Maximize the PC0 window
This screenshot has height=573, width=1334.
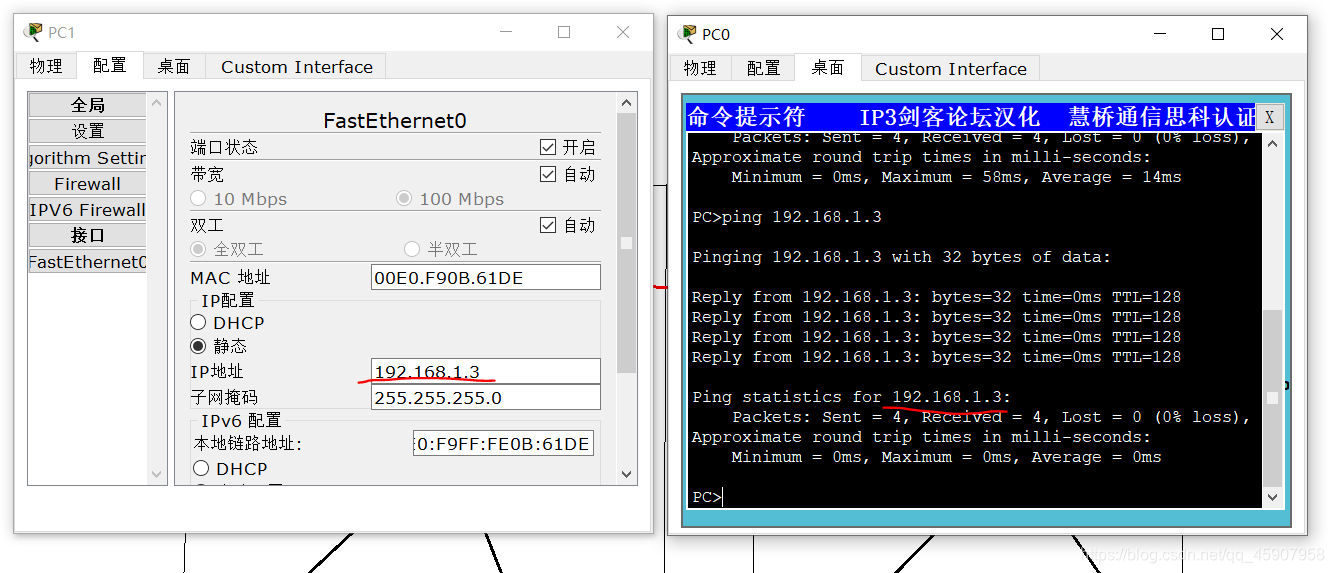(x=1218, y=34)
